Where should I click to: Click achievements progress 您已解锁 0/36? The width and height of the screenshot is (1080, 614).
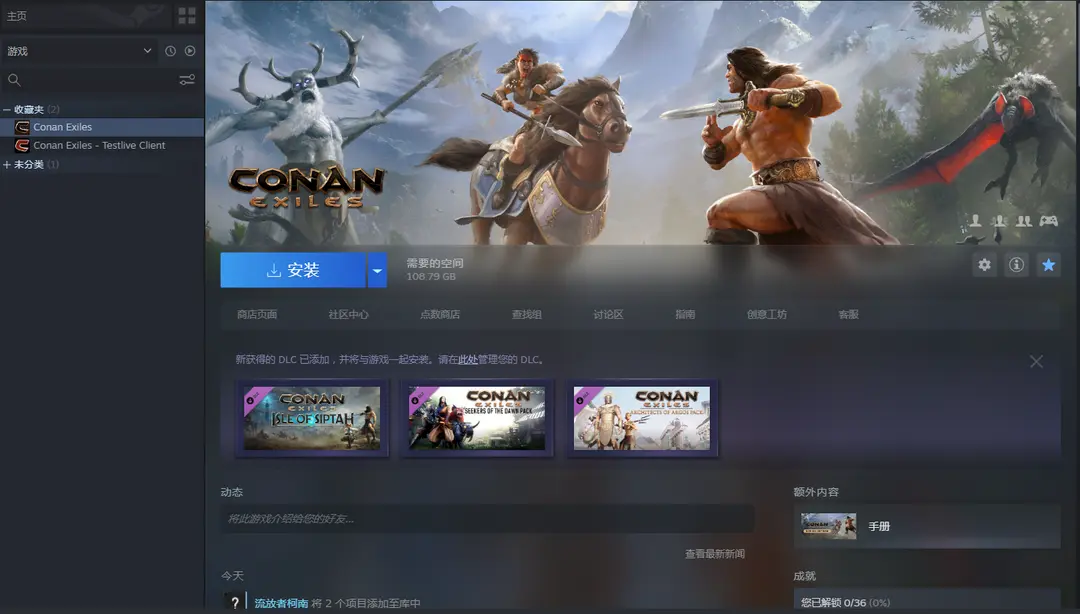pos(845,603)
